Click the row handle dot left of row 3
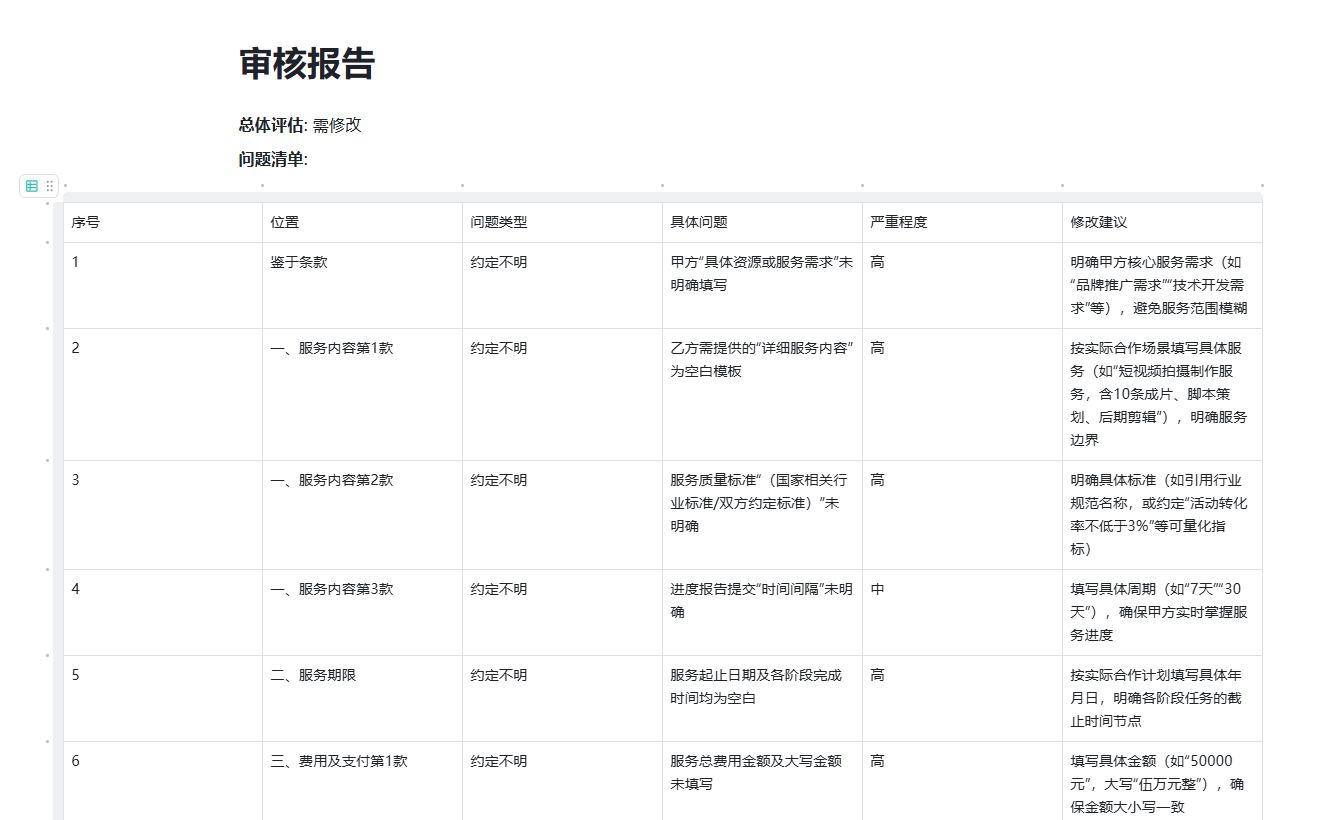This screenshot has width=1319, height=820. (x=45, y=461)
